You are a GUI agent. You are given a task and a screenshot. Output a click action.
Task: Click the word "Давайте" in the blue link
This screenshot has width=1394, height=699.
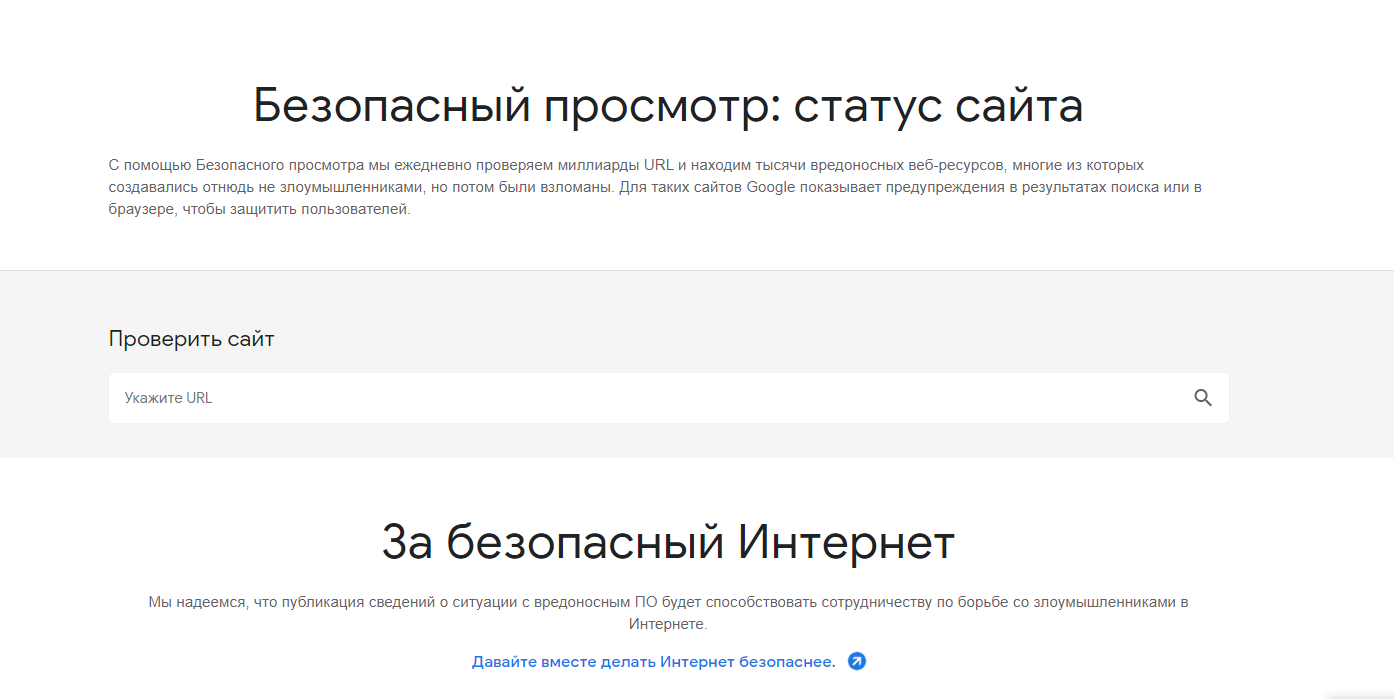tap(502, 662)
